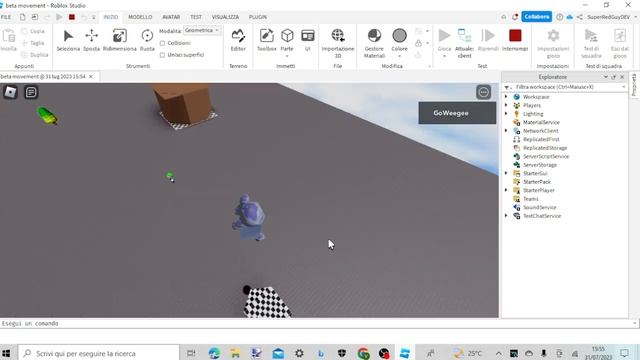Open the Modalità Geometrica dropdown
The width and height of the screenshot is (640, 360).
click(x=202, y=31)
